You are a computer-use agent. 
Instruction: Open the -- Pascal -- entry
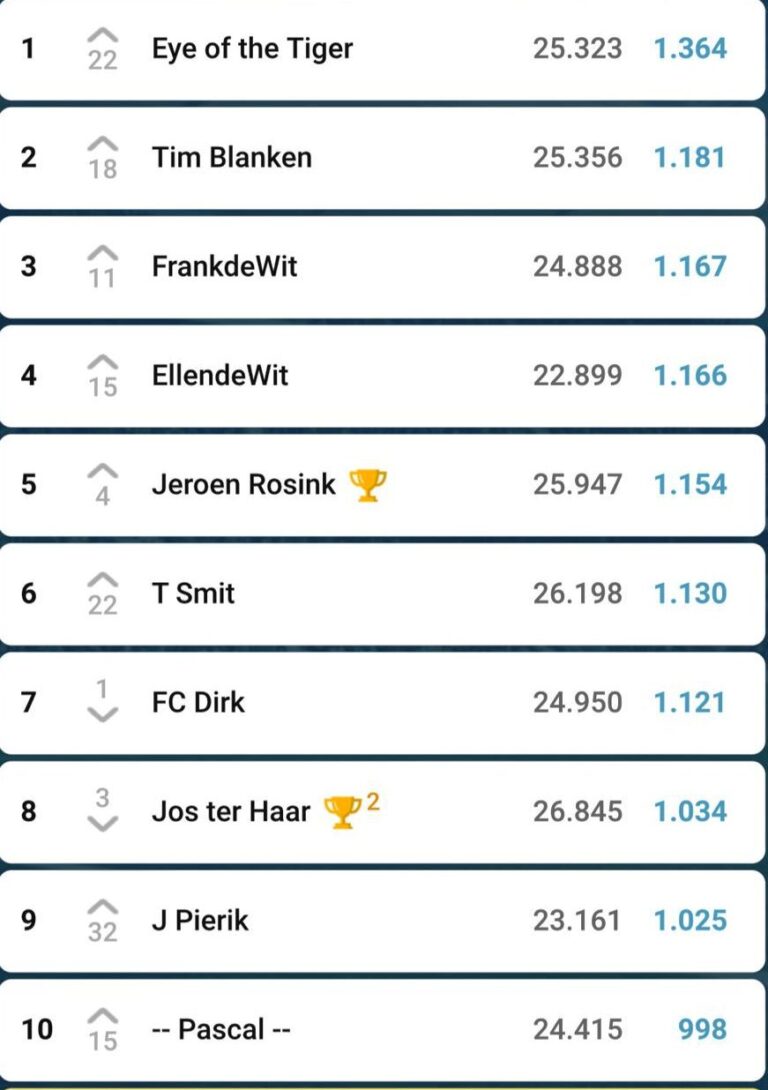click(221, 1029)
